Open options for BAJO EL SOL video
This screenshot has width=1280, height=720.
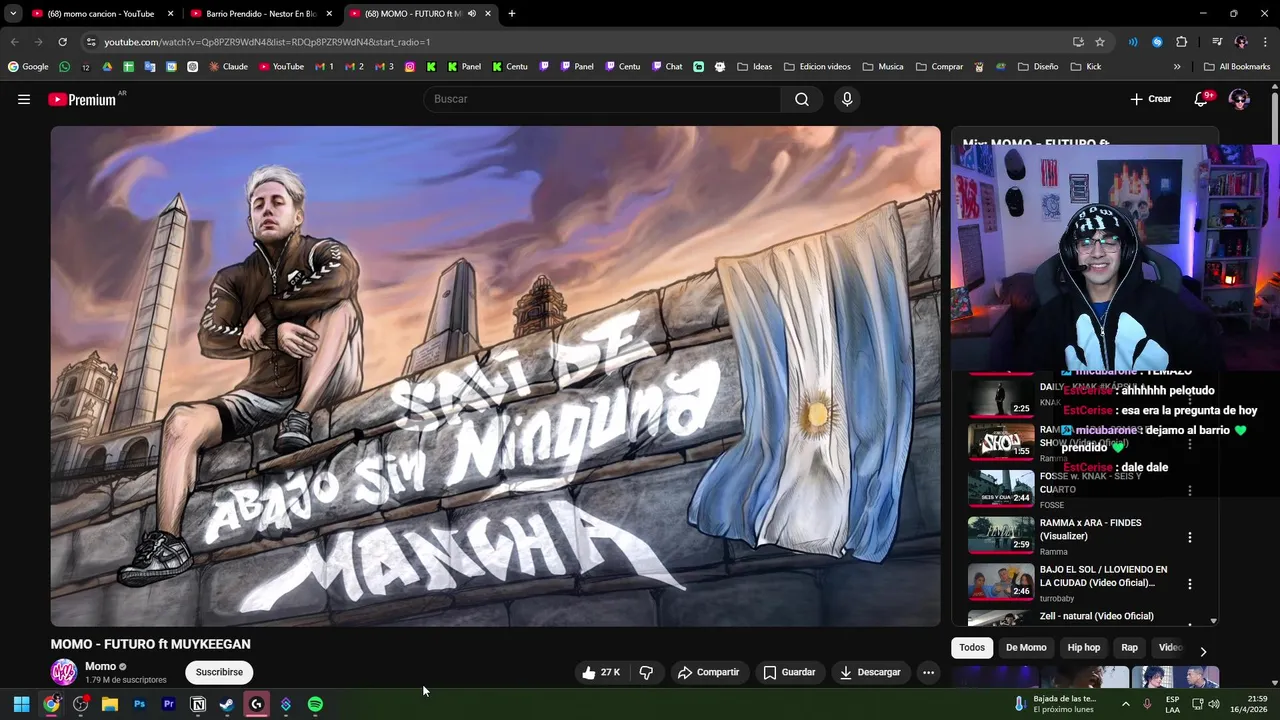click(1189, 584)
